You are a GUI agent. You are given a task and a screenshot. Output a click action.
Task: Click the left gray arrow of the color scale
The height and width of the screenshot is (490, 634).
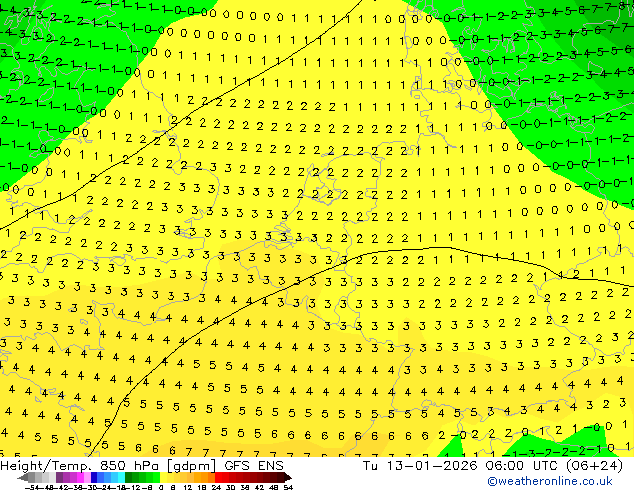click(23, 478)
